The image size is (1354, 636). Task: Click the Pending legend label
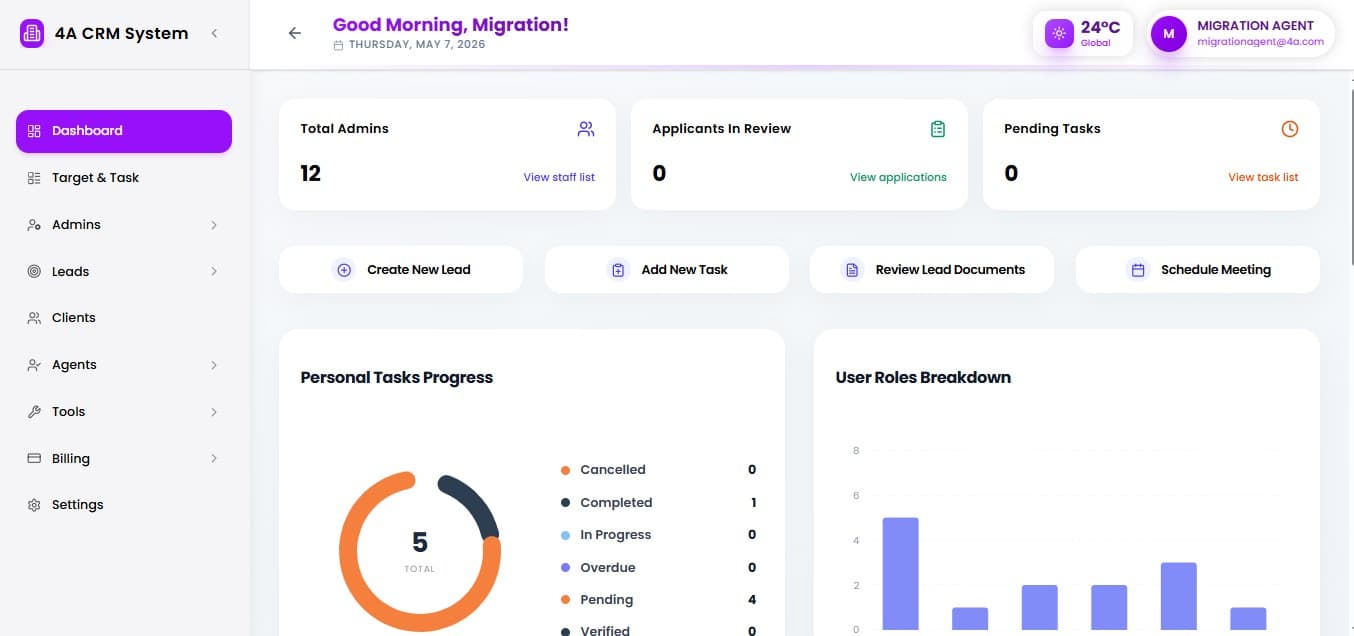click(606, 600)
